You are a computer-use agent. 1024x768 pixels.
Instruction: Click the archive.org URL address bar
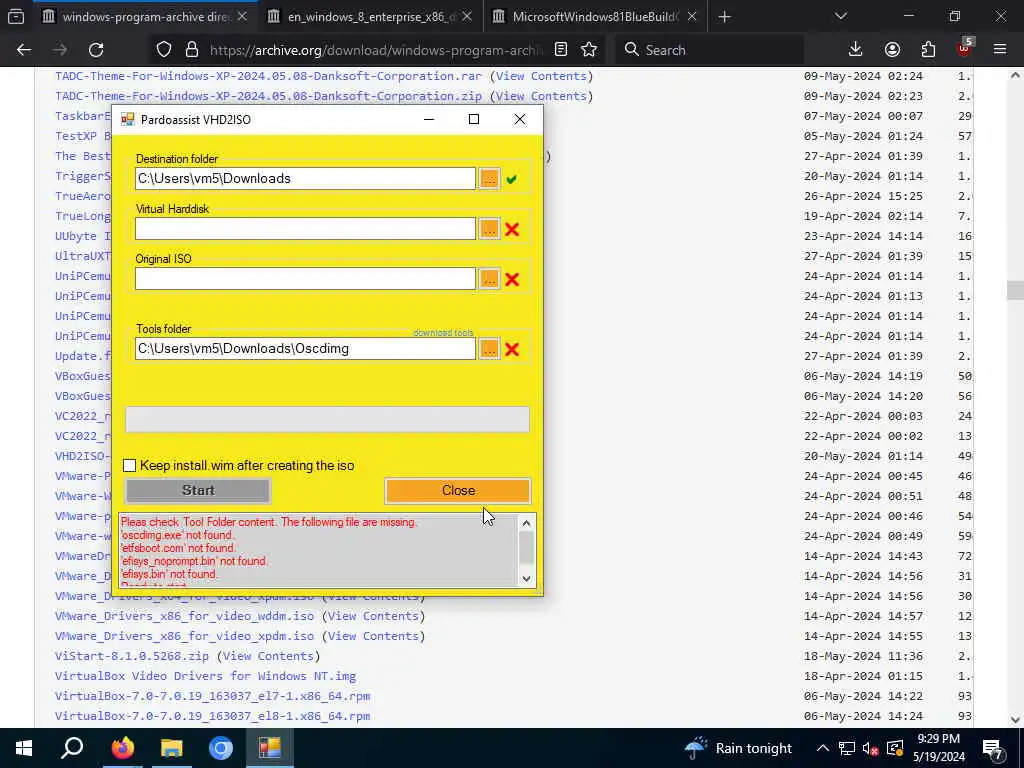pyautogui.click(x=376, y=50)
